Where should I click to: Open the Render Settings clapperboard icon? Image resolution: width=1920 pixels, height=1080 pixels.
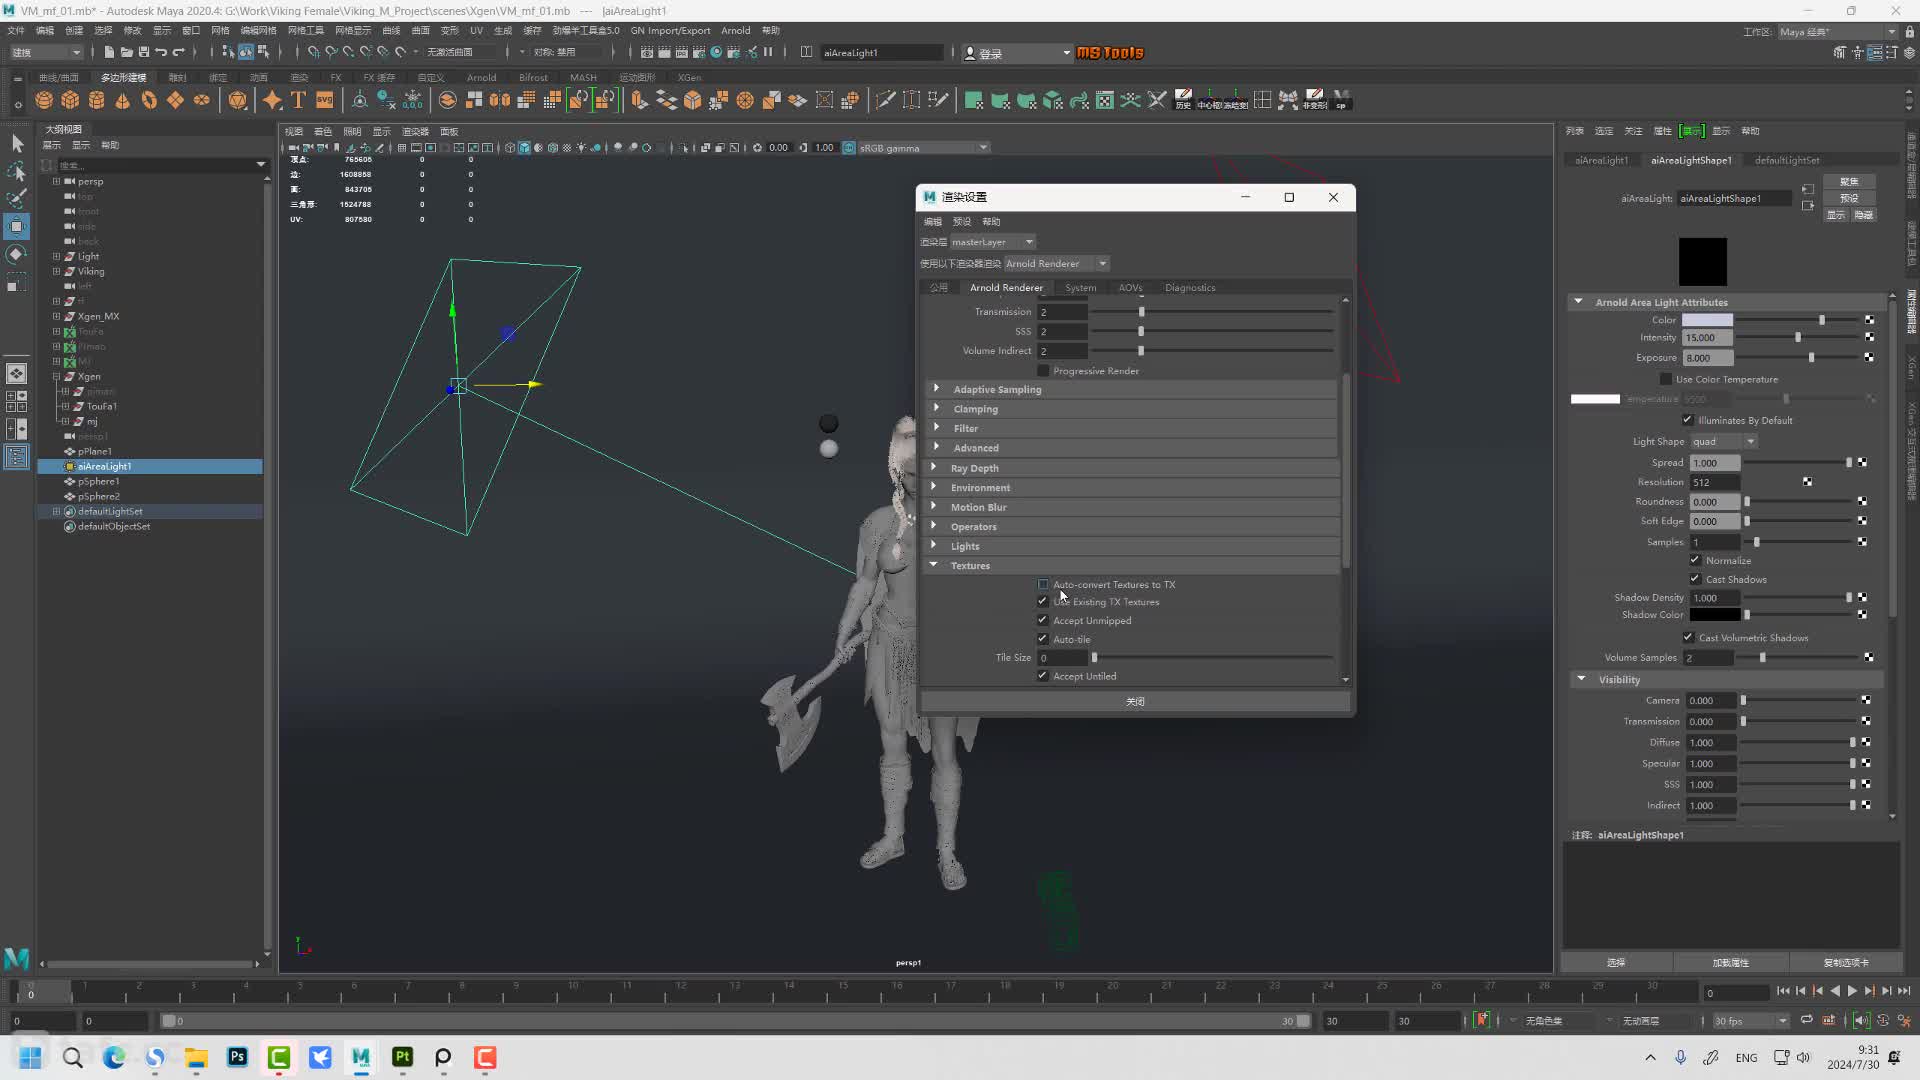699,52
